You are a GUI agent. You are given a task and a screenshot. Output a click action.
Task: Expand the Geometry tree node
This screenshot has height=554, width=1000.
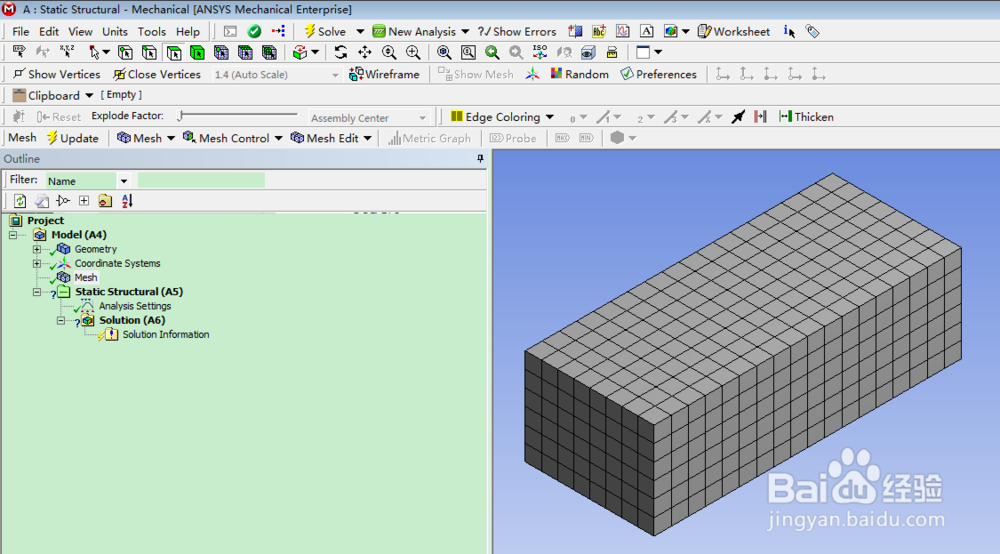coord(36,249)
